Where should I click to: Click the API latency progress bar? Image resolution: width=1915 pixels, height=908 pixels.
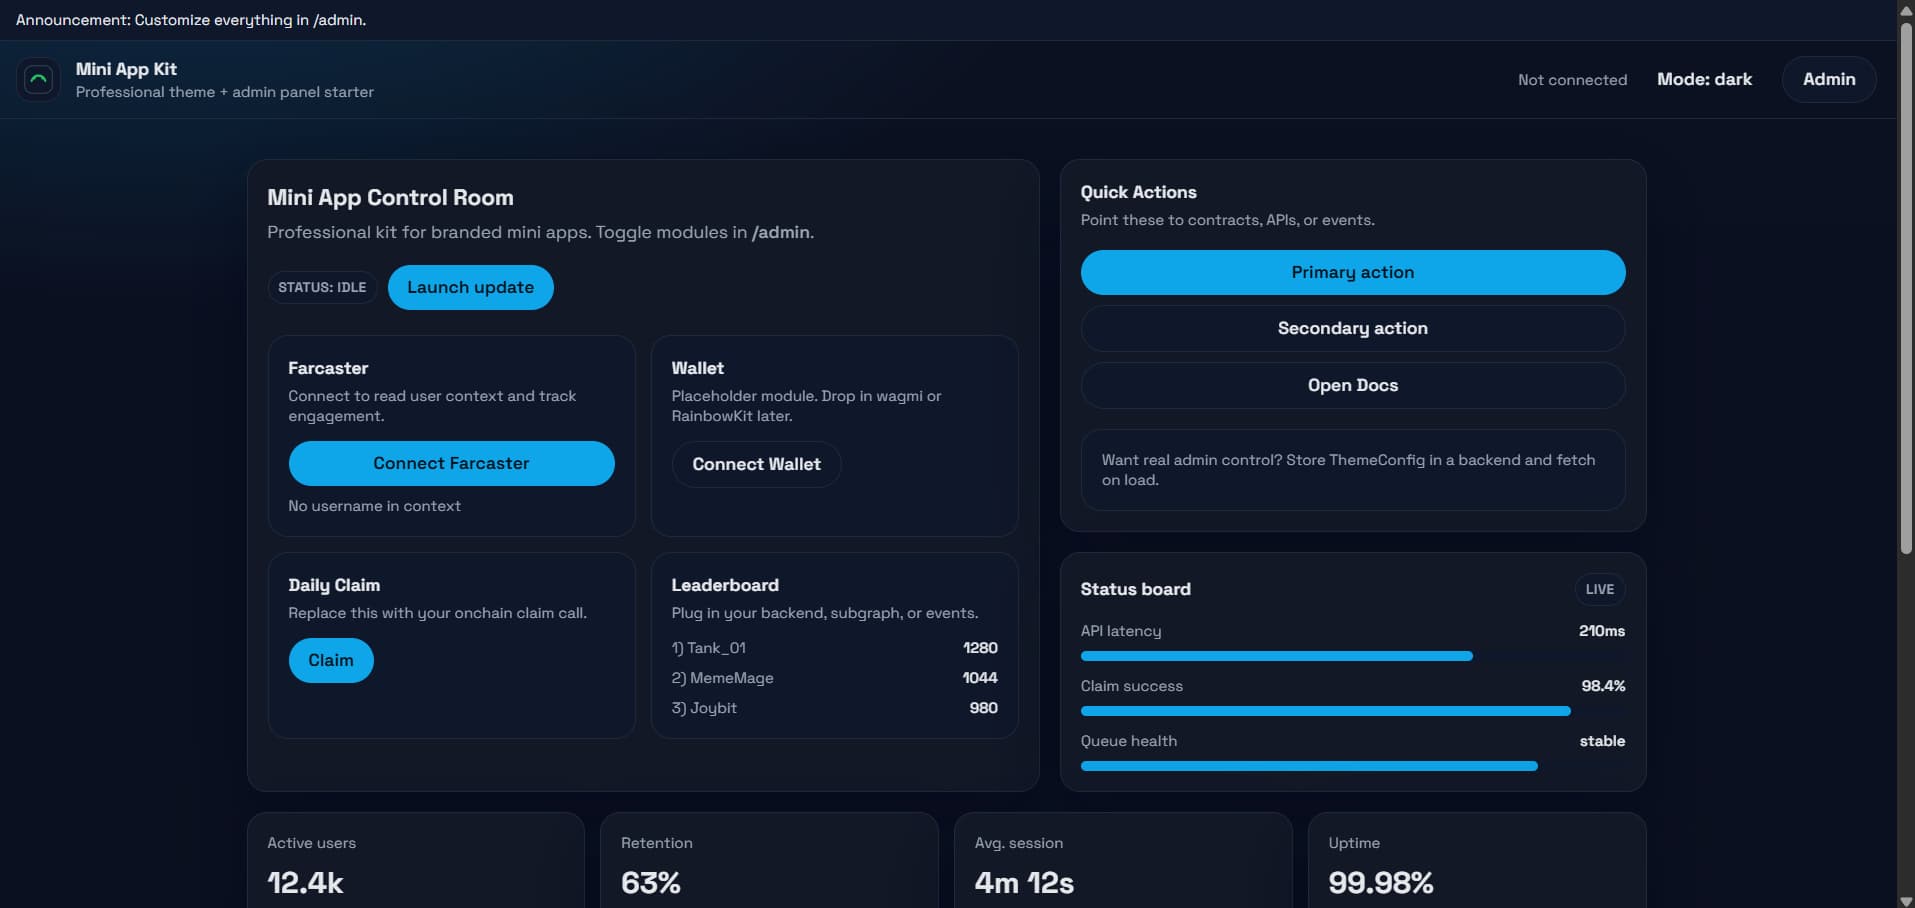(1276, 657)
